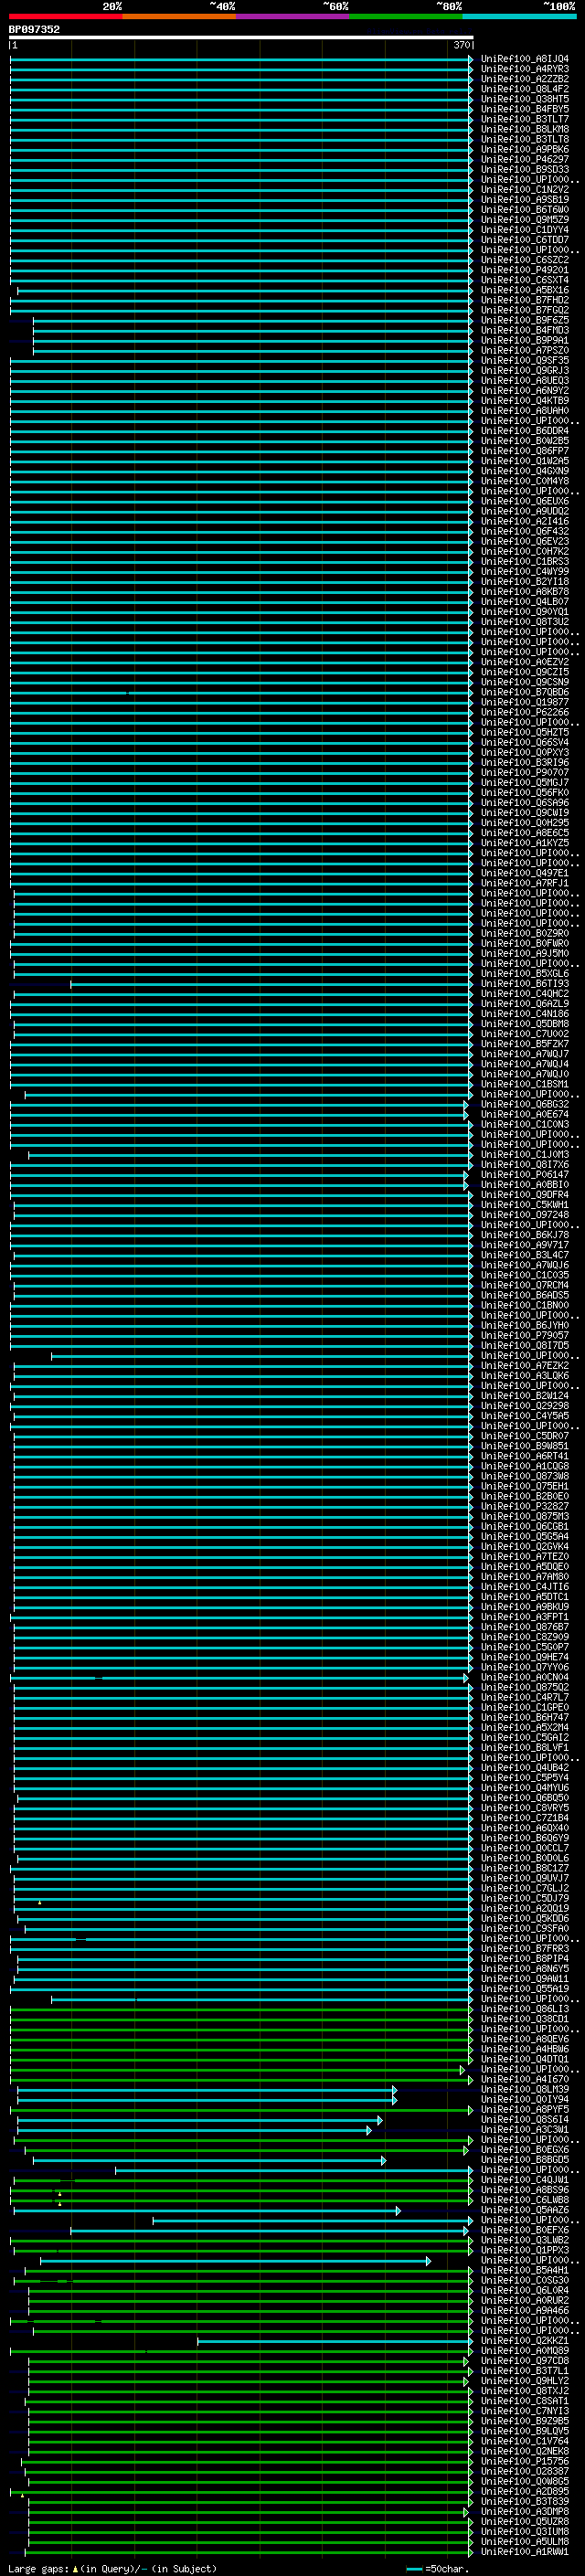Open hit UniRef100_Q8L4F2

pos(525,89)
